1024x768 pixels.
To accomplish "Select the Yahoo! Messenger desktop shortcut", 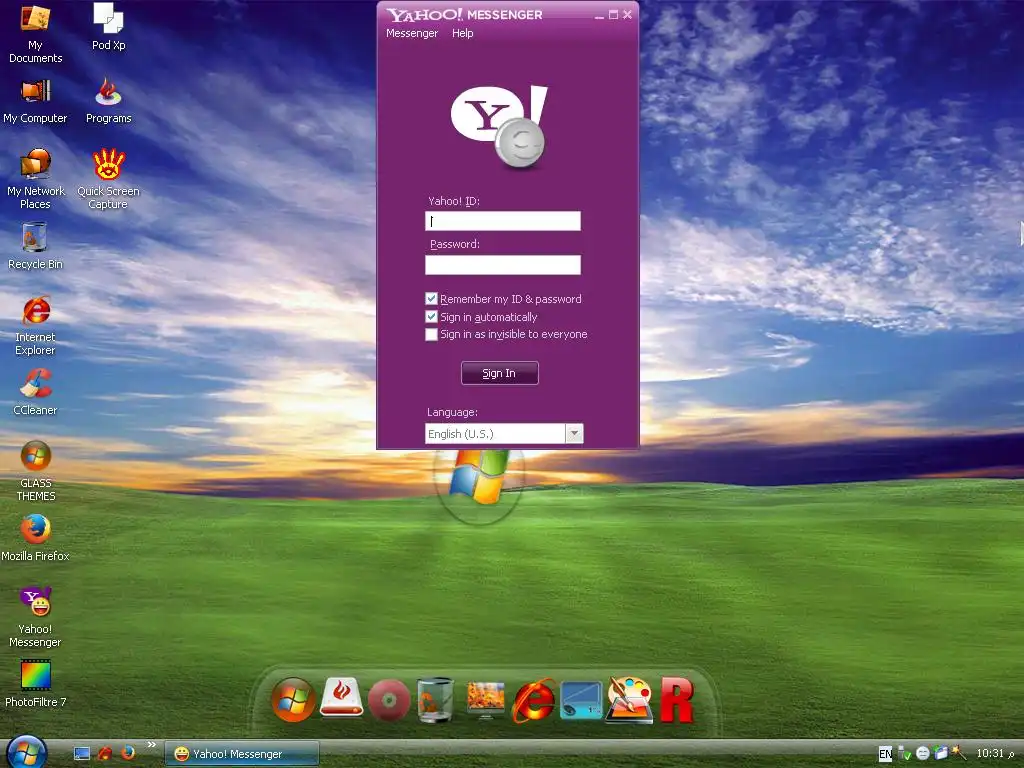I will point(35,617).
